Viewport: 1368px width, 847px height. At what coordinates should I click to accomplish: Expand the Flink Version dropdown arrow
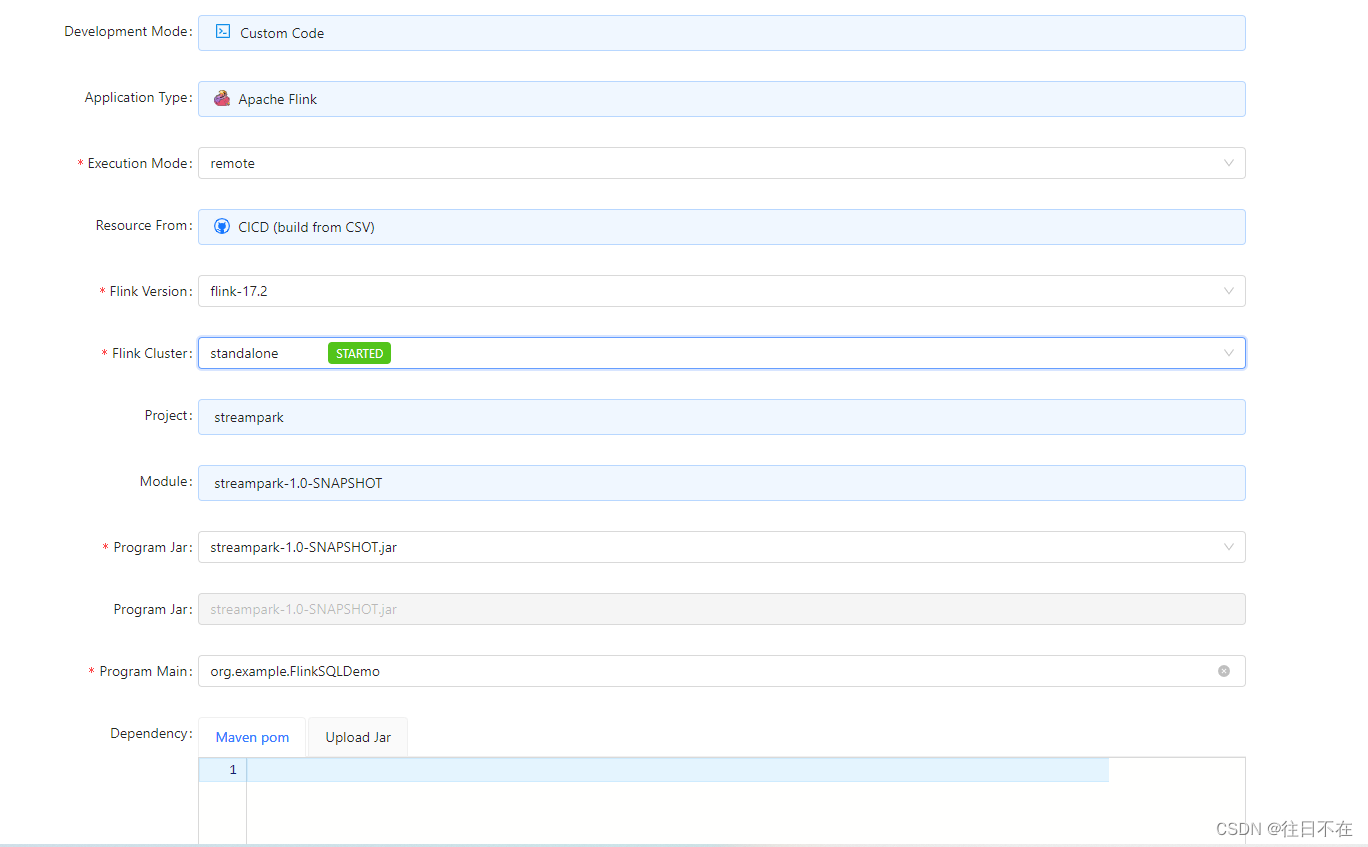1229,291
